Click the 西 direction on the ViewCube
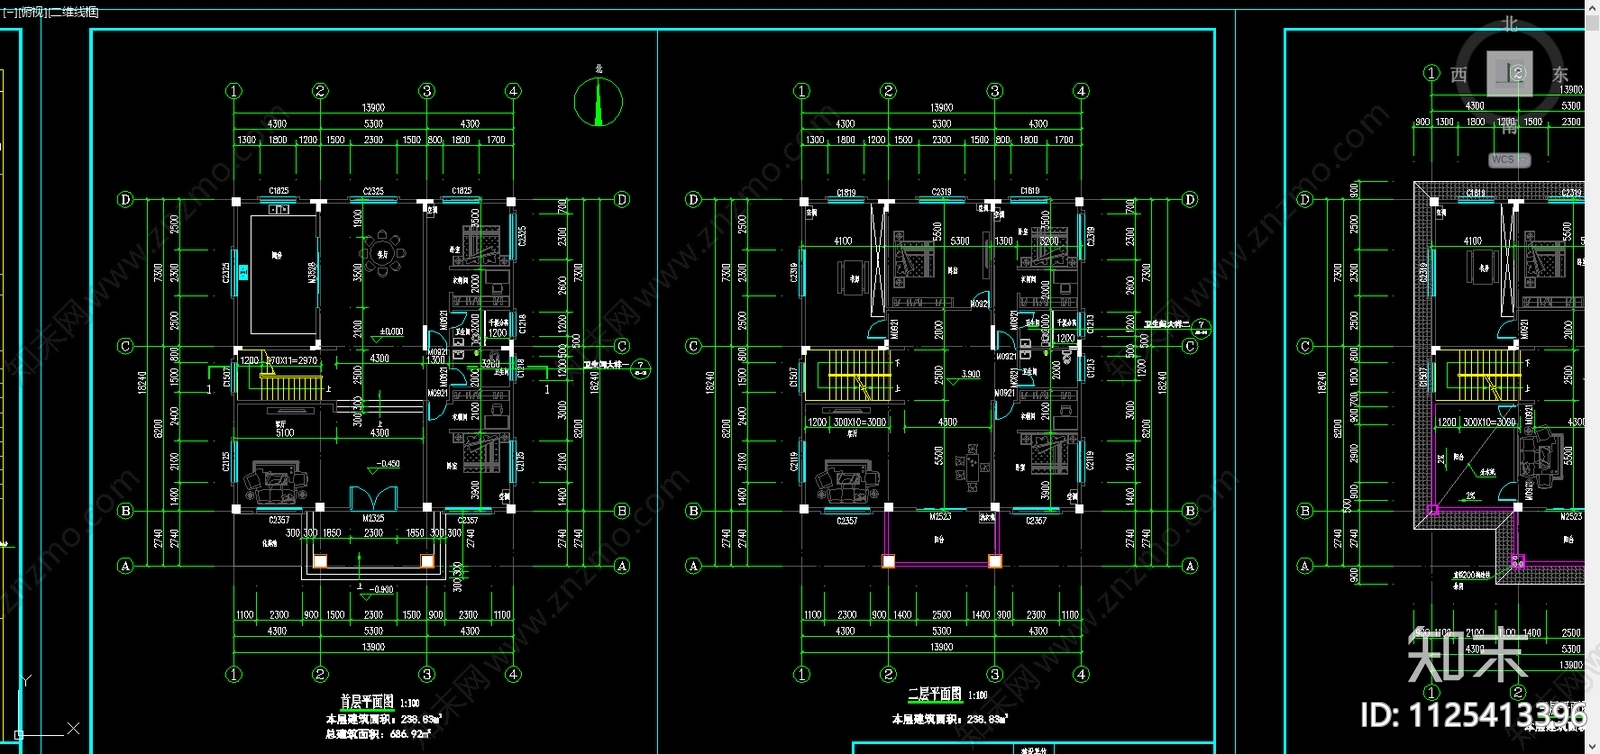 [x=1459, y=75]
